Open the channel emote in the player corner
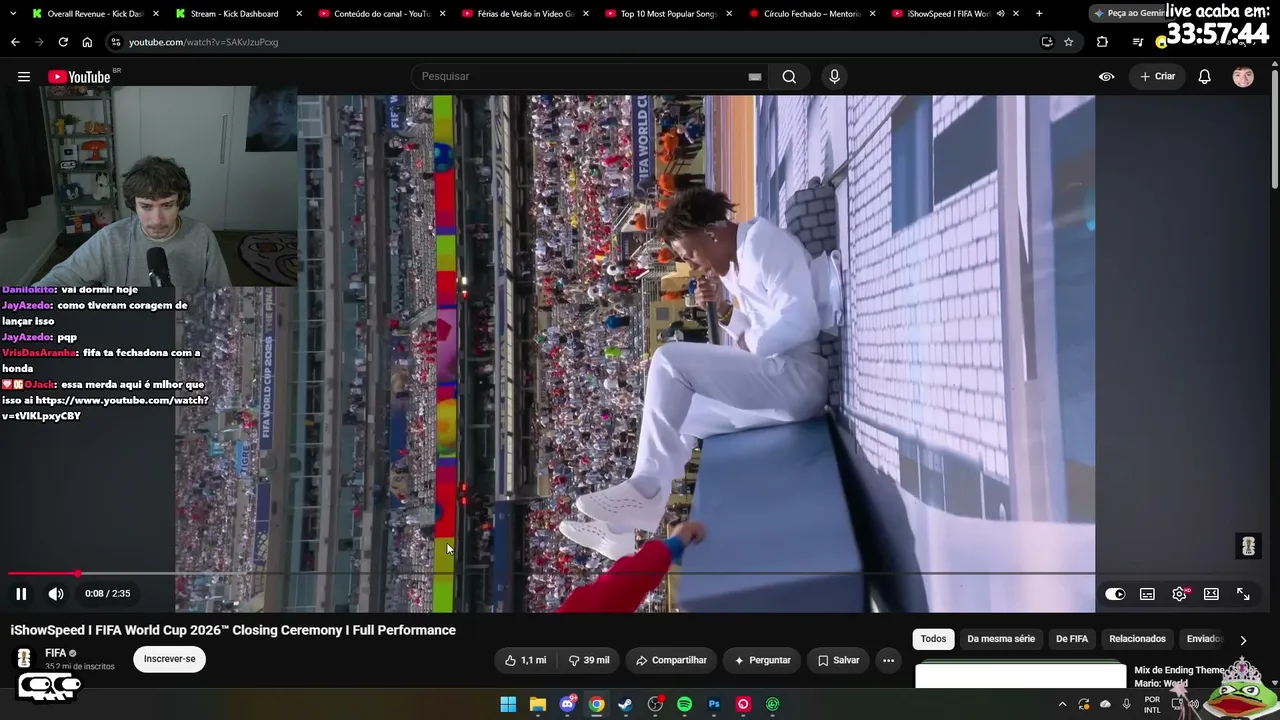The height and width of the screenshot is (720, 1280). (x=1248, y=546)
